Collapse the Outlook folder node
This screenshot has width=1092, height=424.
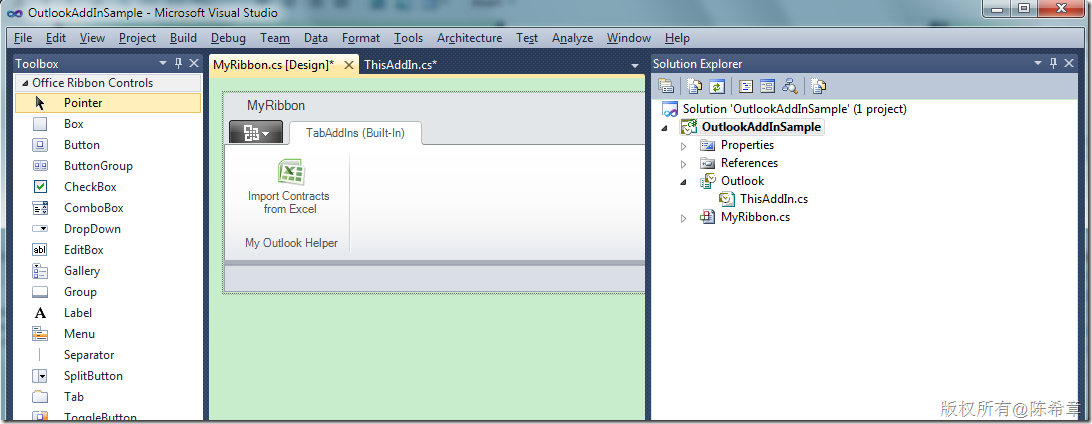pyautogui.click(x=683, y=182)
